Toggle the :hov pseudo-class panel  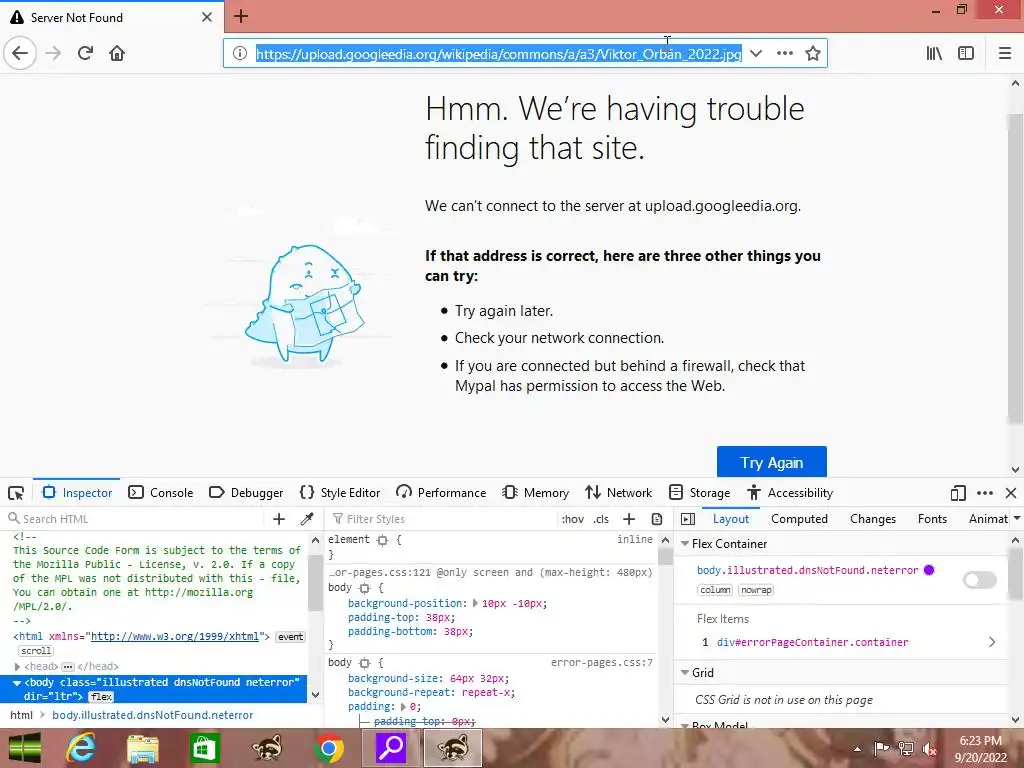click(572, 519)
